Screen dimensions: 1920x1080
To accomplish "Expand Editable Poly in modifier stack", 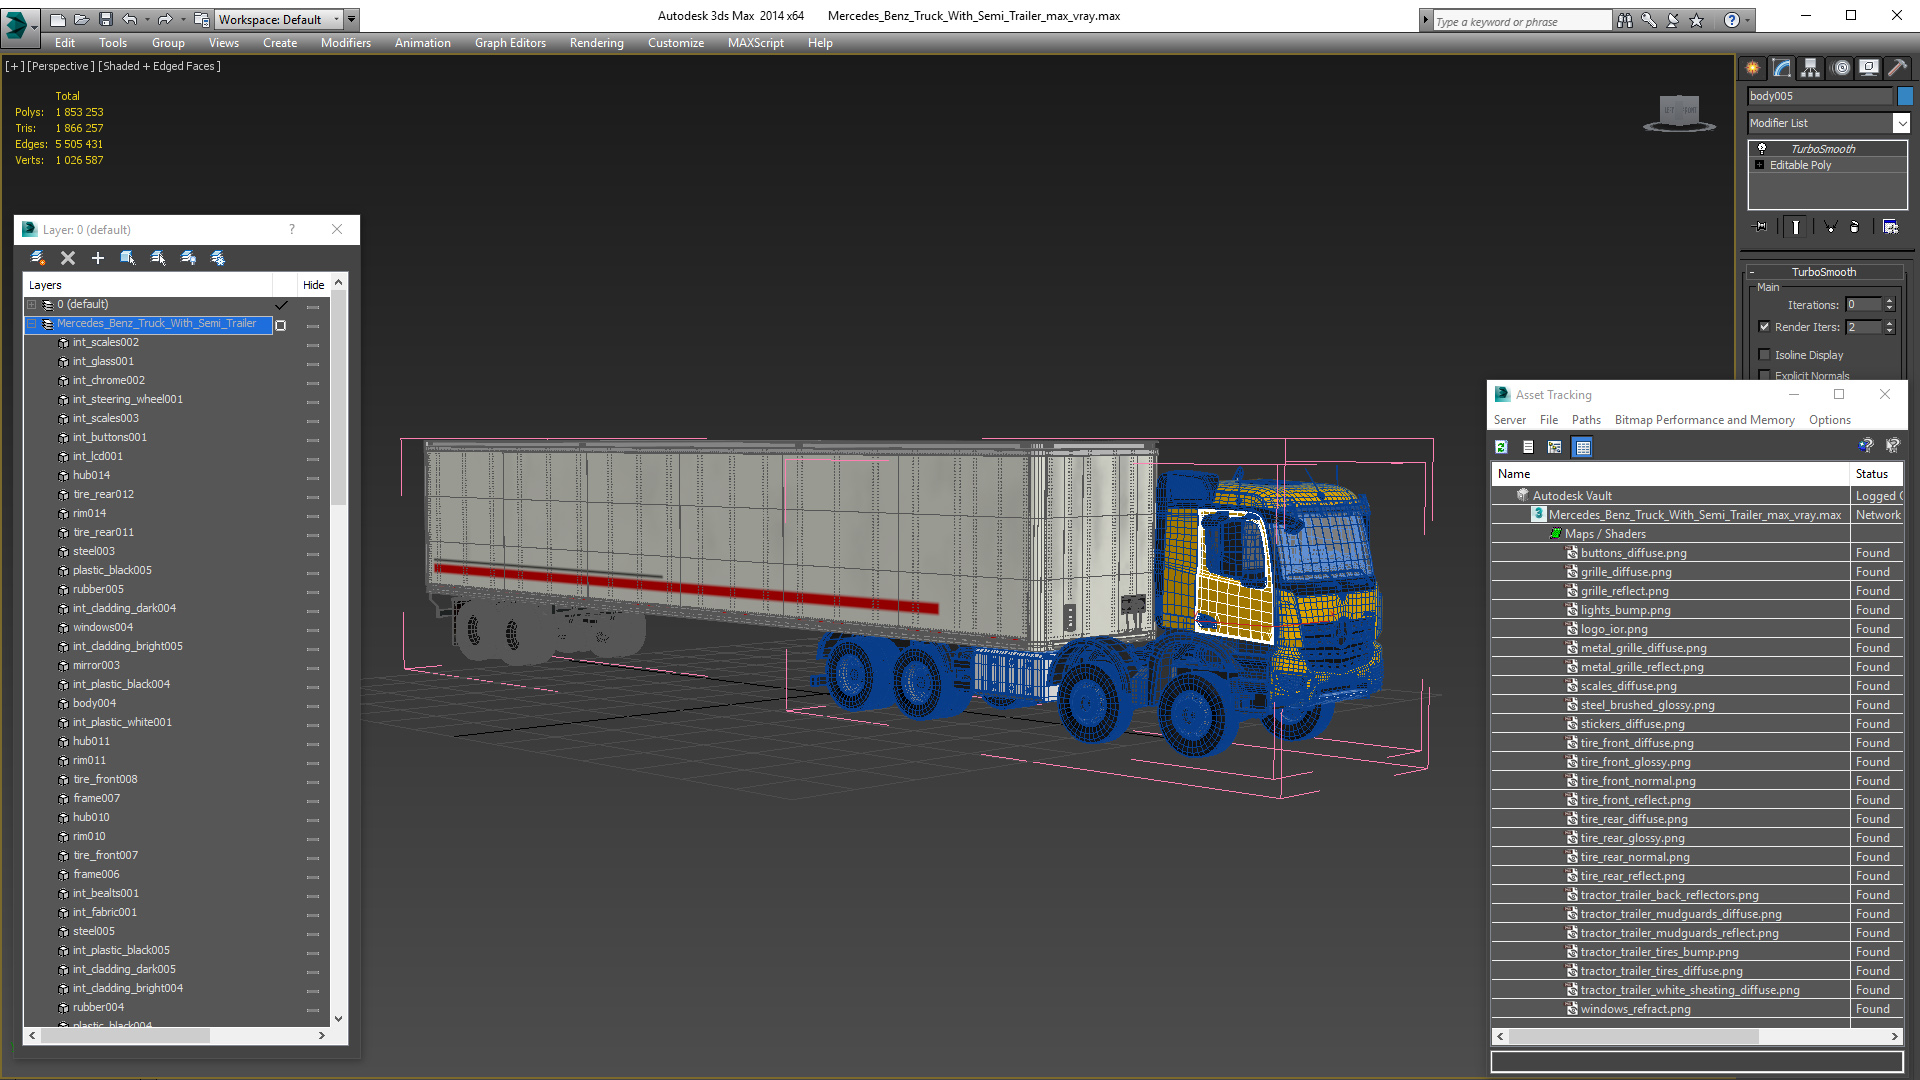I will [x=1760, y=165].
